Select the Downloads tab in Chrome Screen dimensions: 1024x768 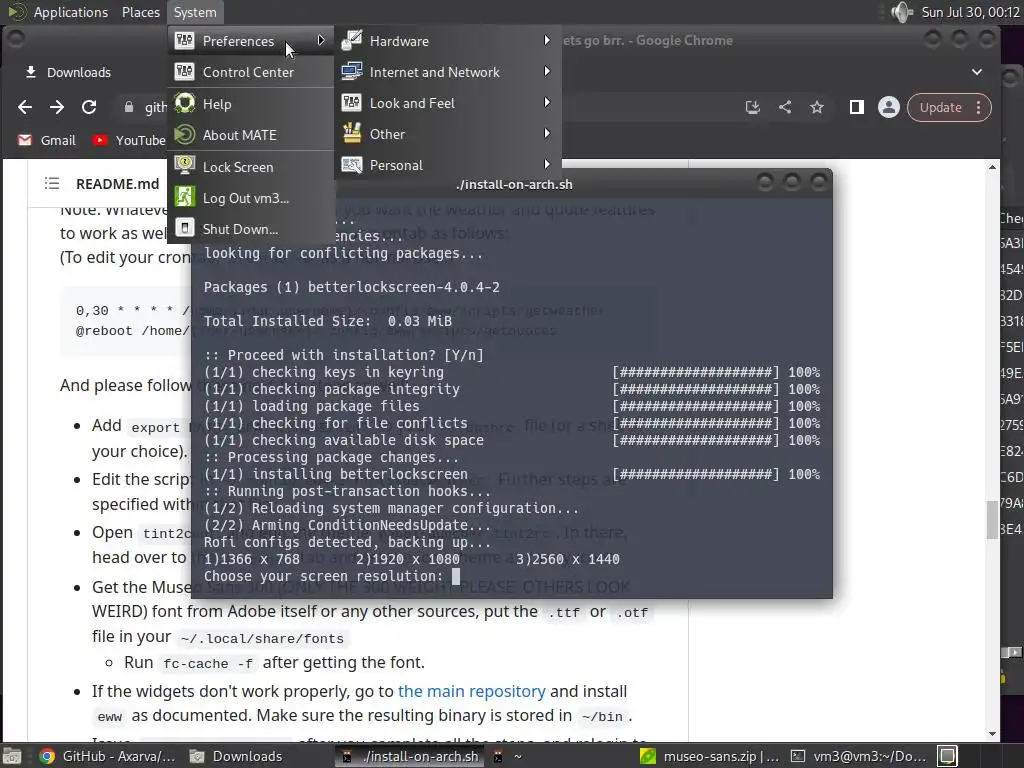point(68,72)
